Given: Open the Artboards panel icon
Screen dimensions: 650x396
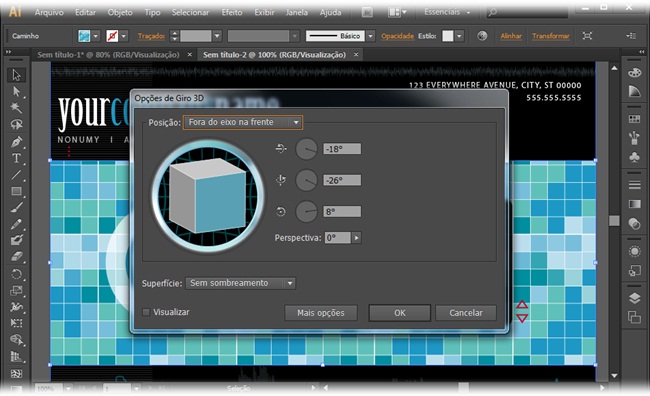Looking at the screenshot, I should pos(634,317).
